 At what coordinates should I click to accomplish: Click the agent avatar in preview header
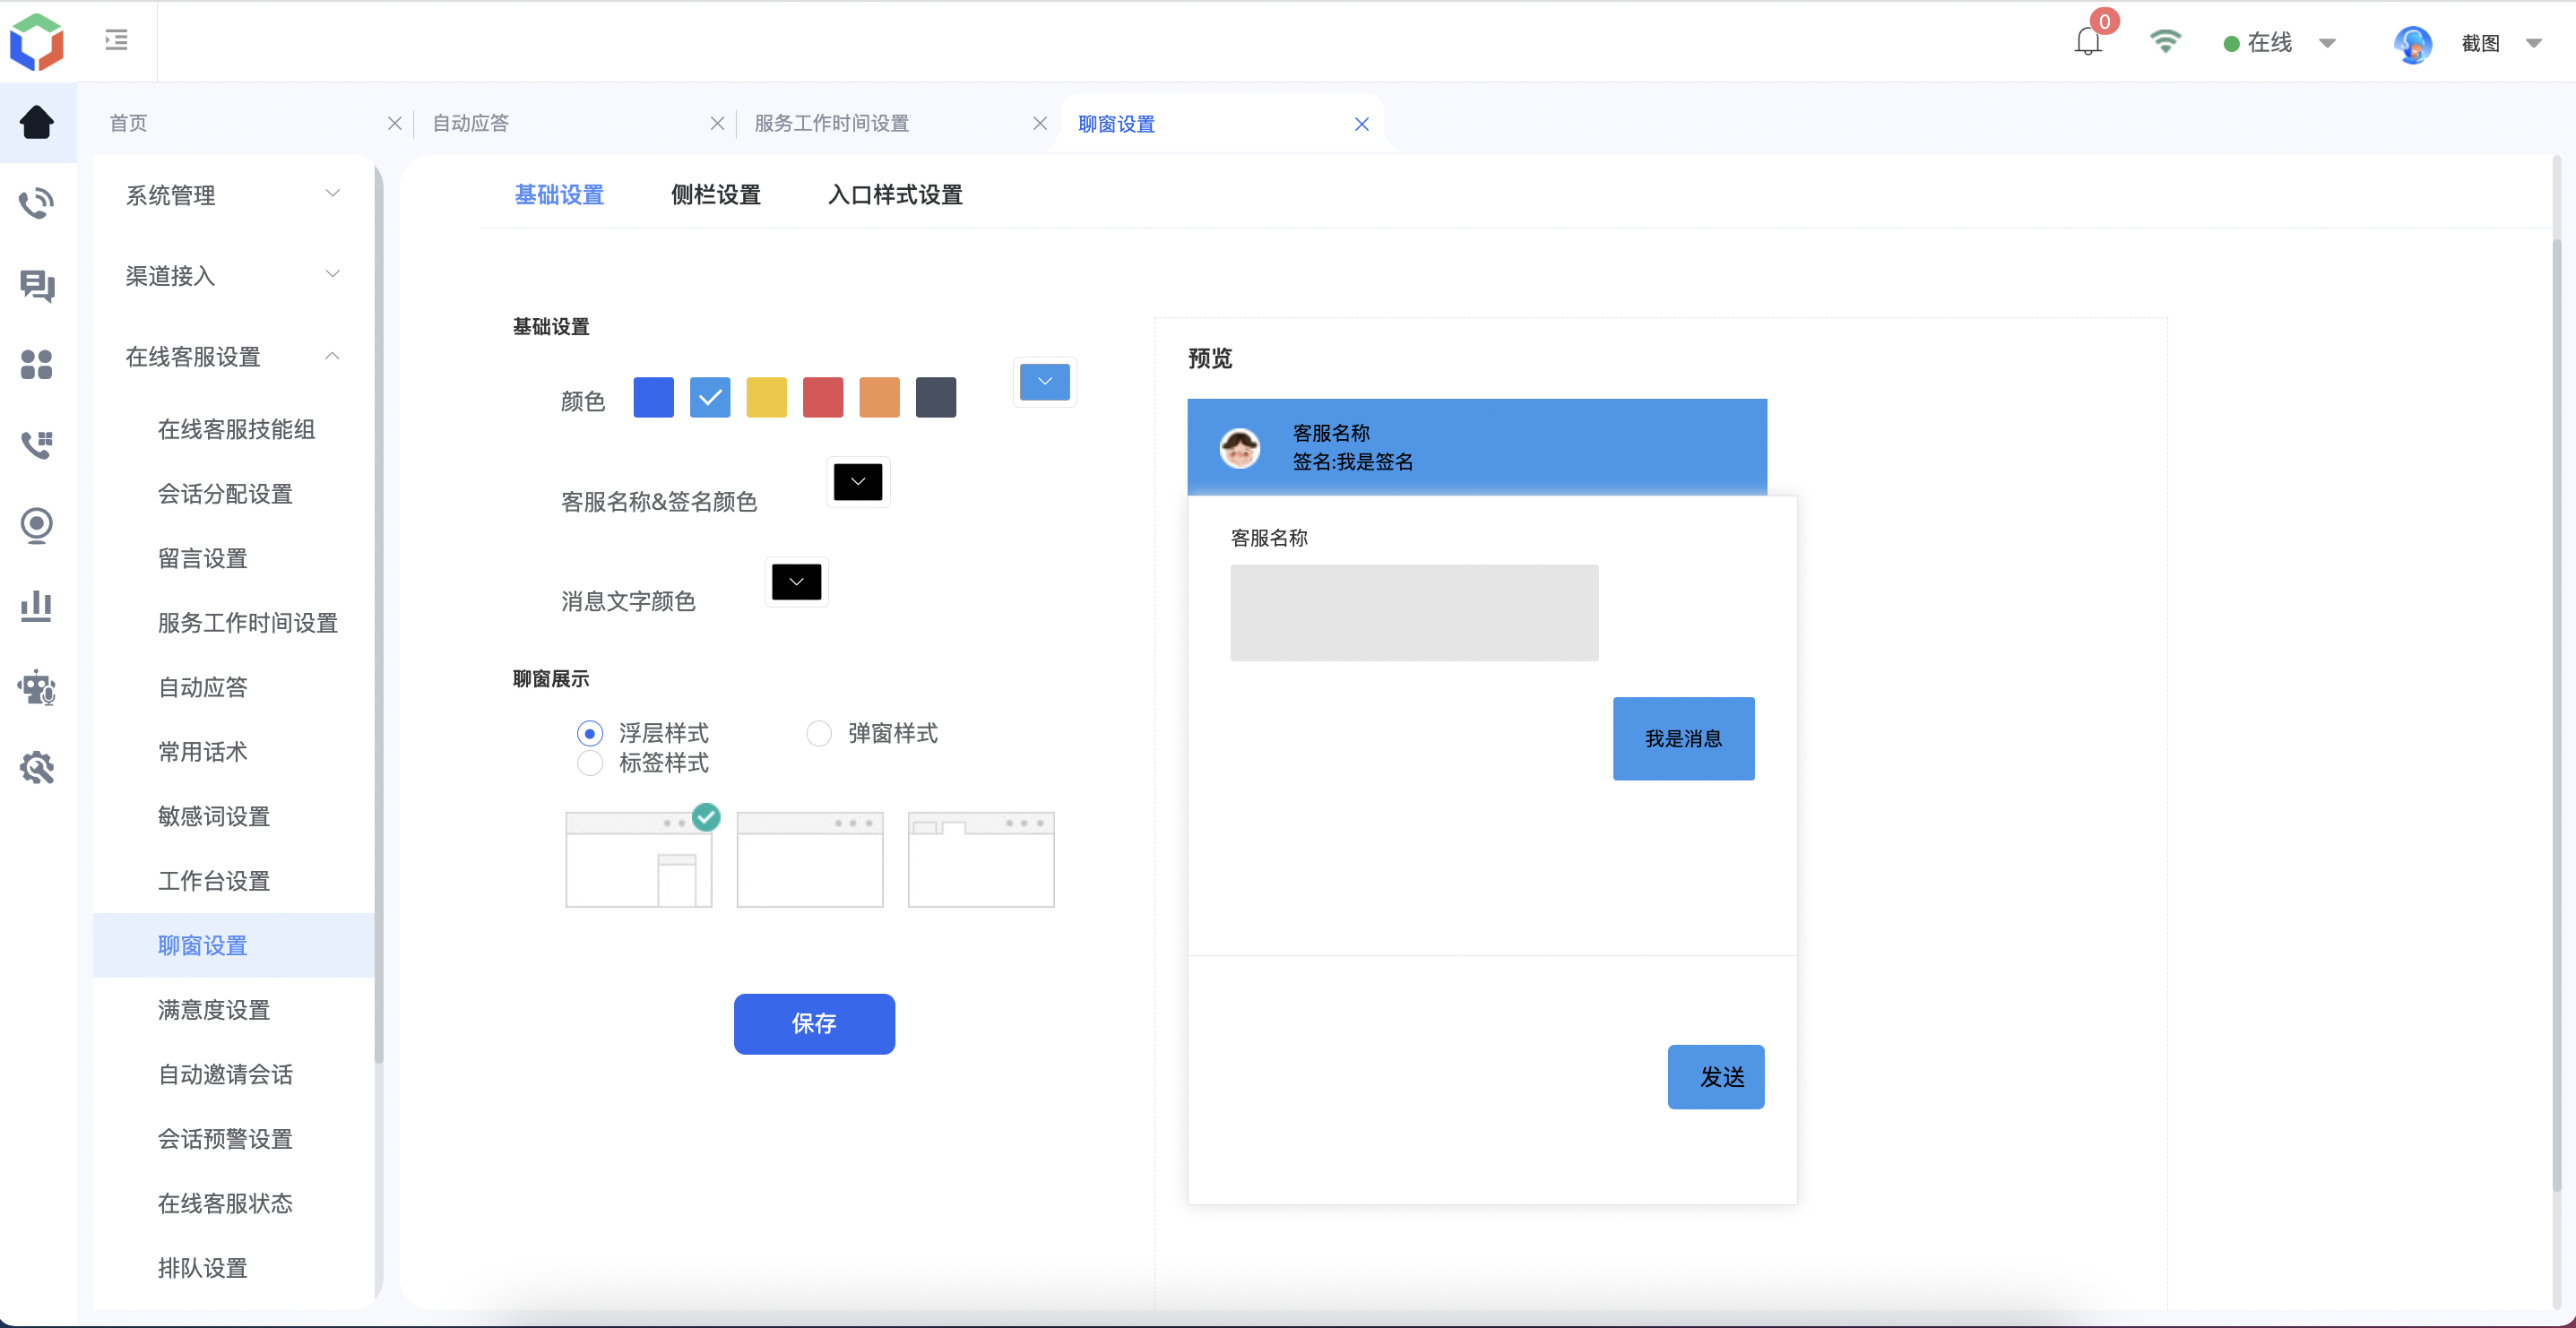tap(1240, 447)
